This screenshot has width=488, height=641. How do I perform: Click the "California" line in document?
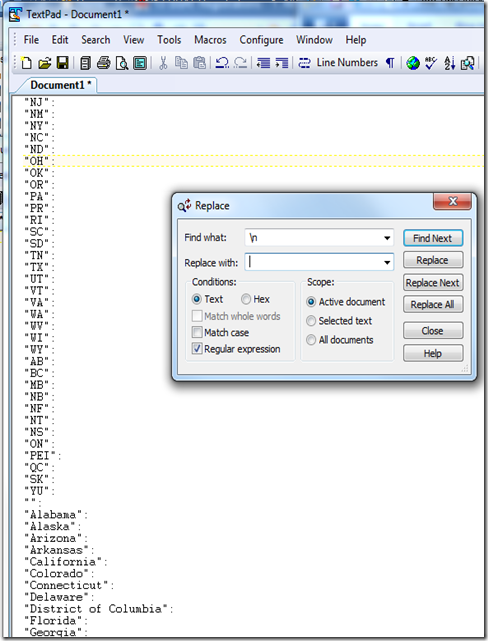[66, 561]
